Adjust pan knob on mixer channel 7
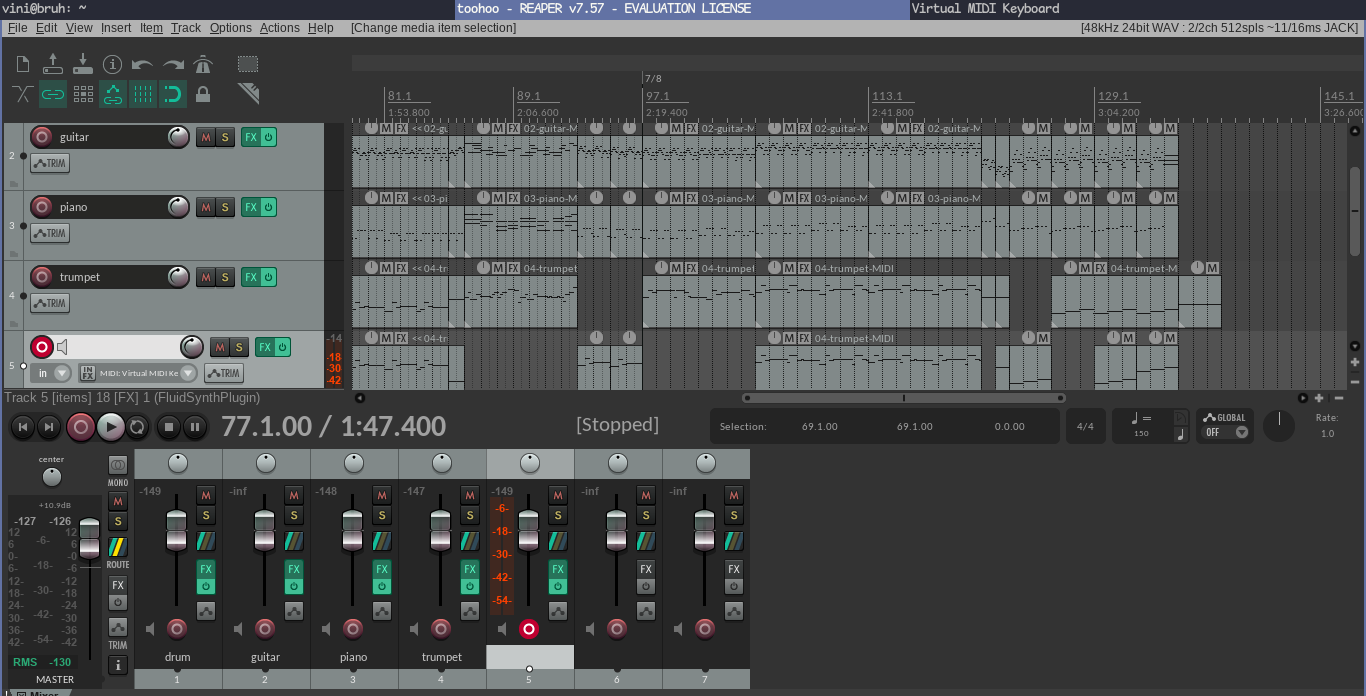The width and height of the screenshot is (1366, 696). 706,463
